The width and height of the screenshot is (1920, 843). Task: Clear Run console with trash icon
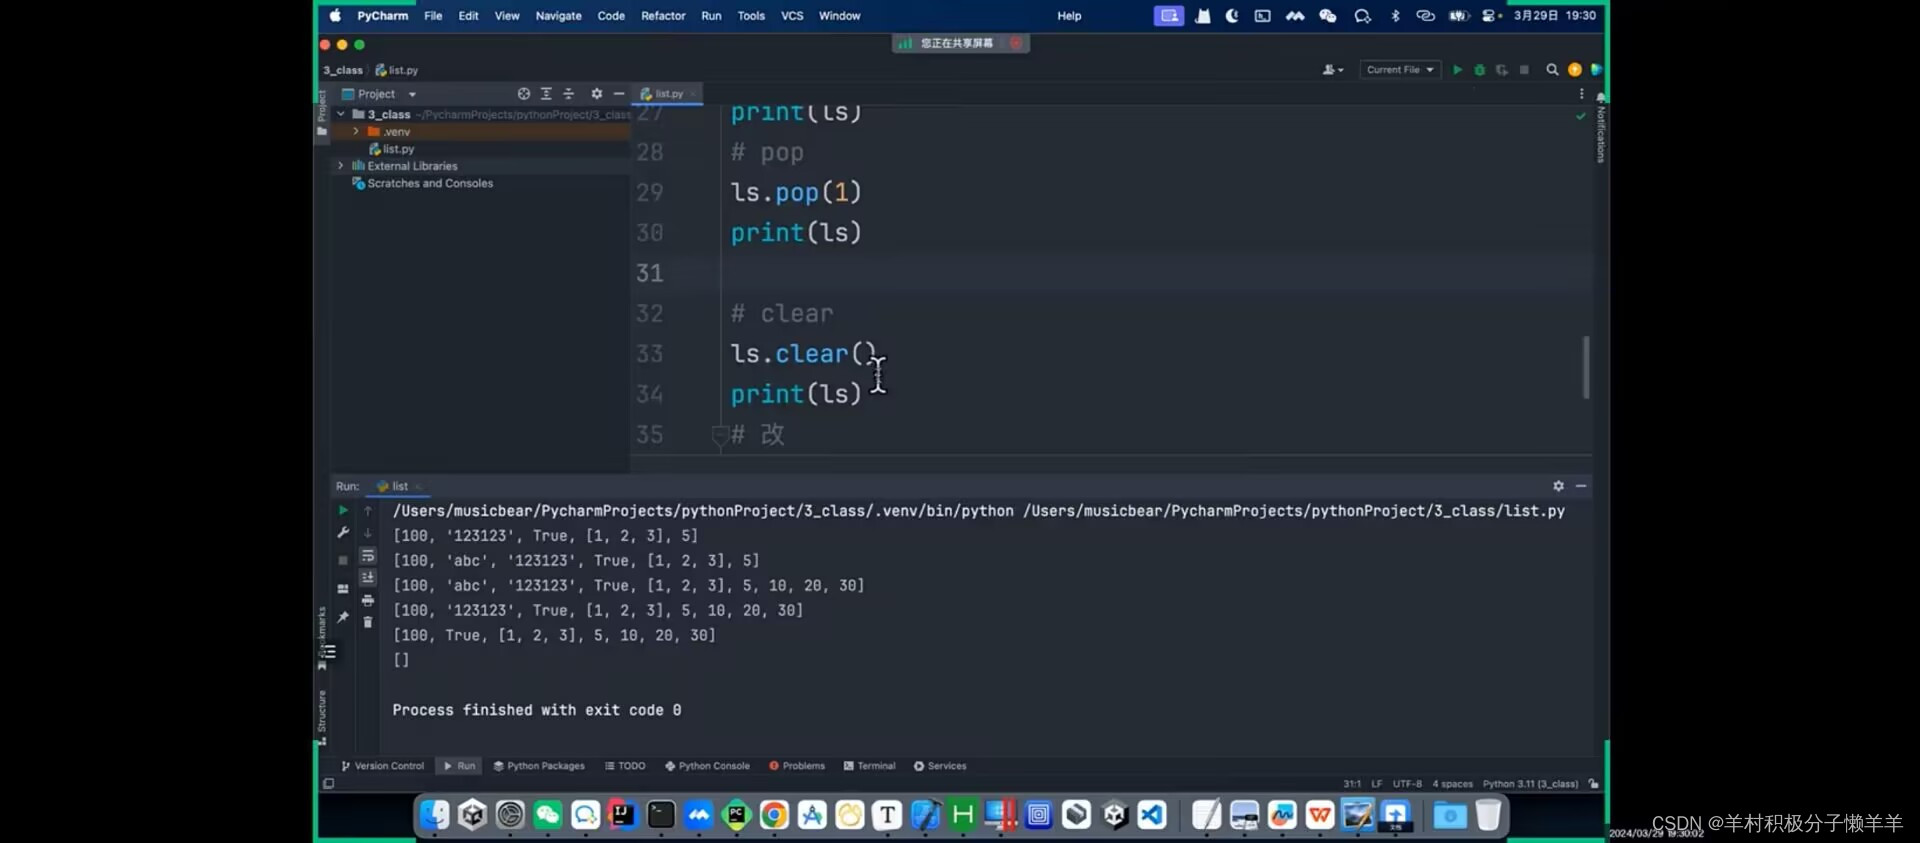(368, 622)
